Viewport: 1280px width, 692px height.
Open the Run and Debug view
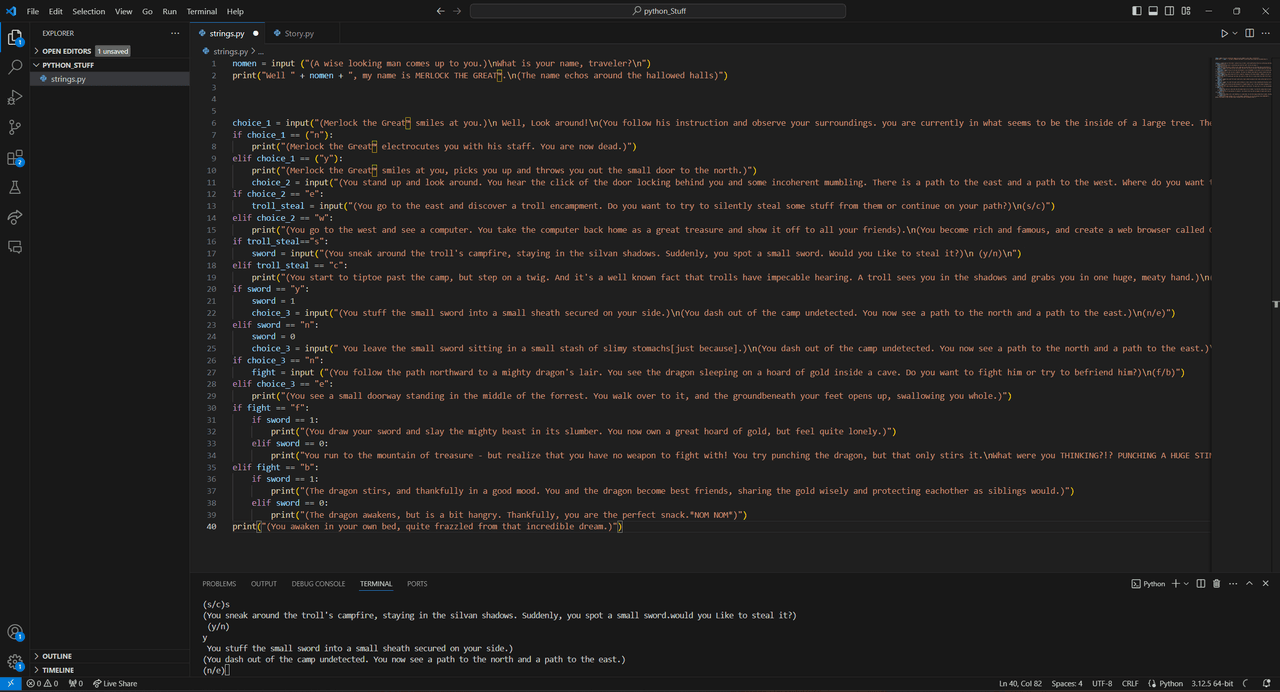[15, 98]
